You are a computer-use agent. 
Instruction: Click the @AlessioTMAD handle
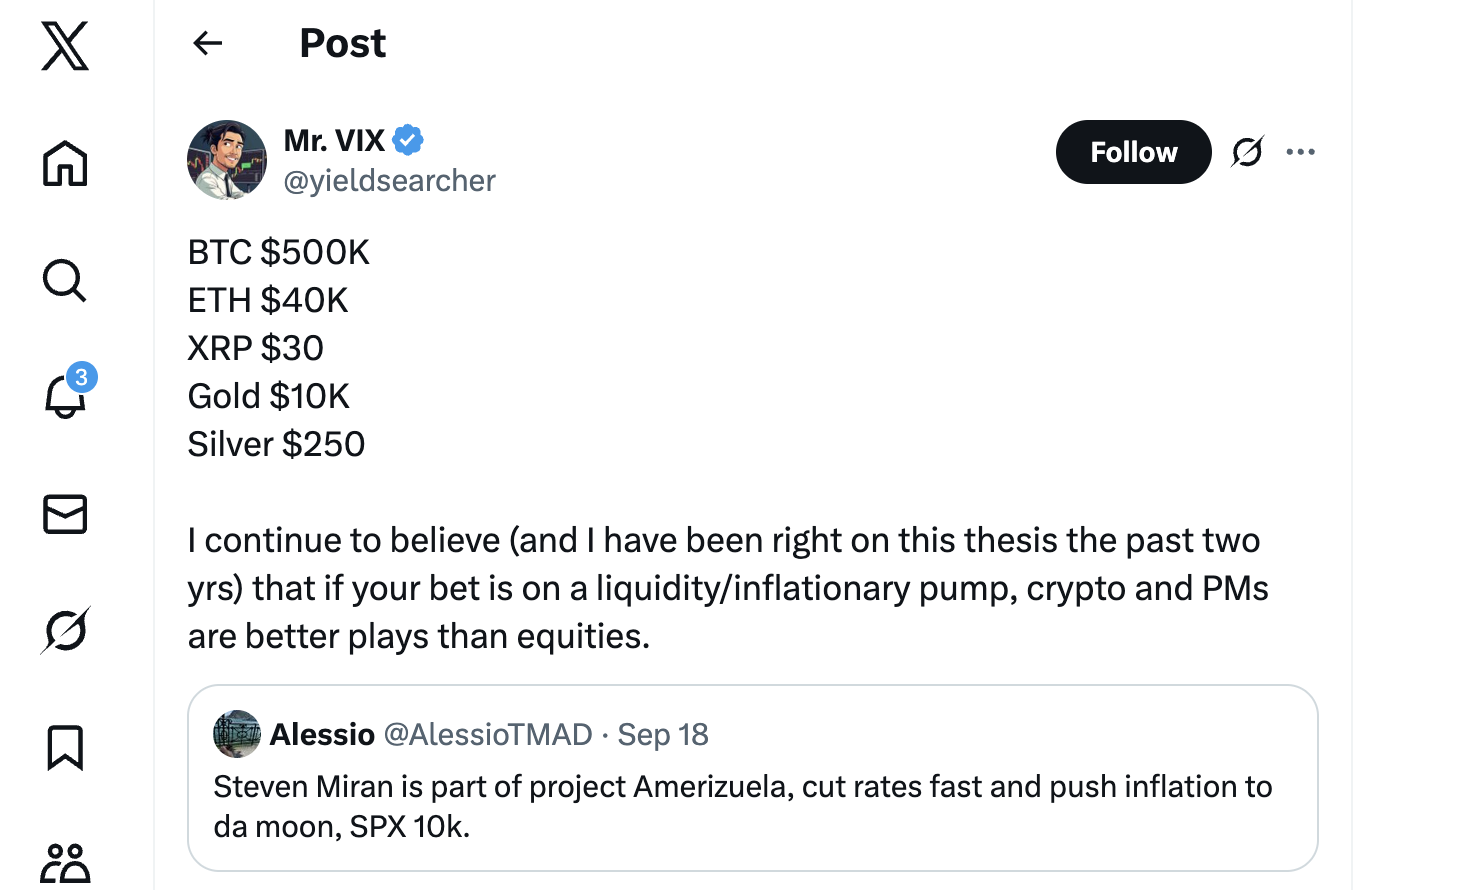click(x=488, y=735)
